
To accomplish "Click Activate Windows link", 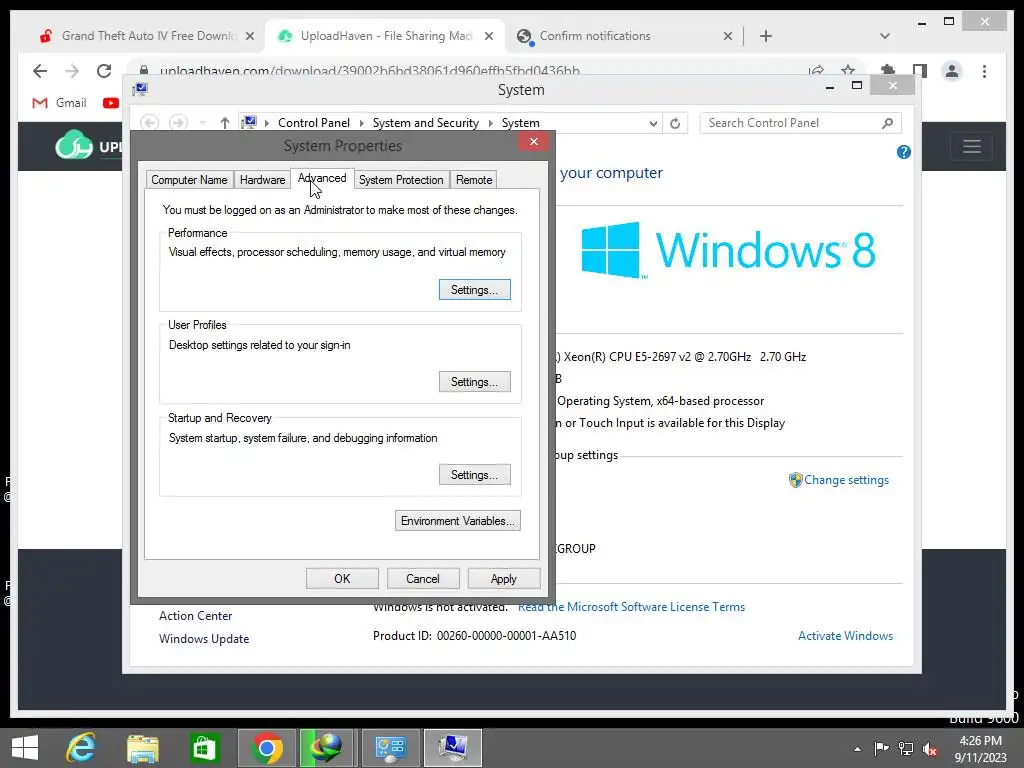I will 845,635.
